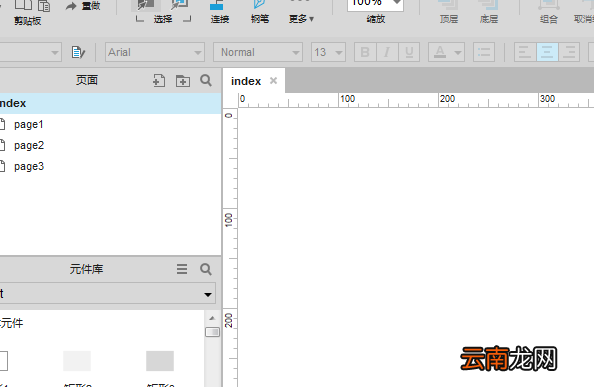Viewport: 594px width, 387px height.
Task: Click search icon in widget library panel
Action: [x=206, y=269]
